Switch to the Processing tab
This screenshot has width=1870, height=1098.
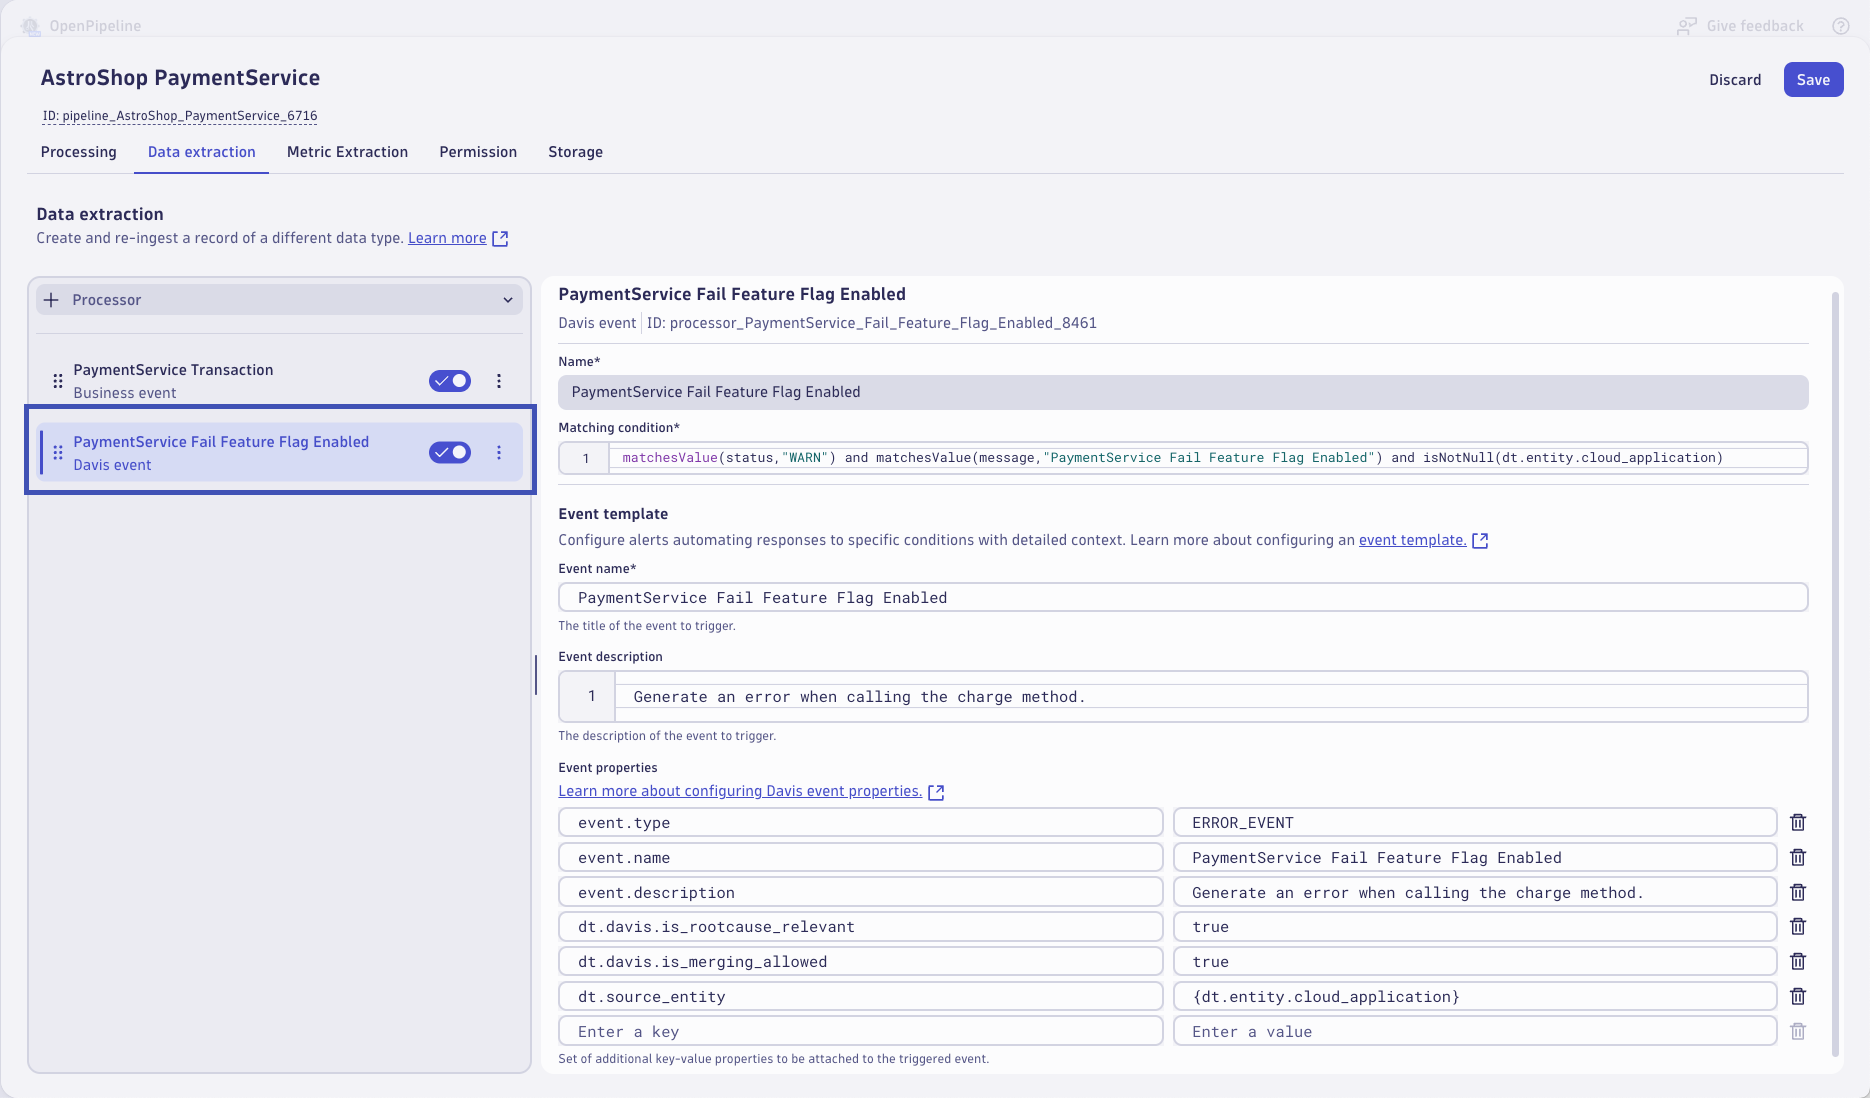pos(79,152)
